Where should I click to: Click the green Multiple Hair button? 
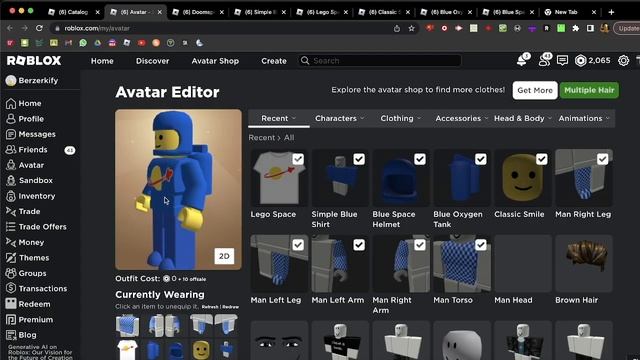(x=589, y=90)
